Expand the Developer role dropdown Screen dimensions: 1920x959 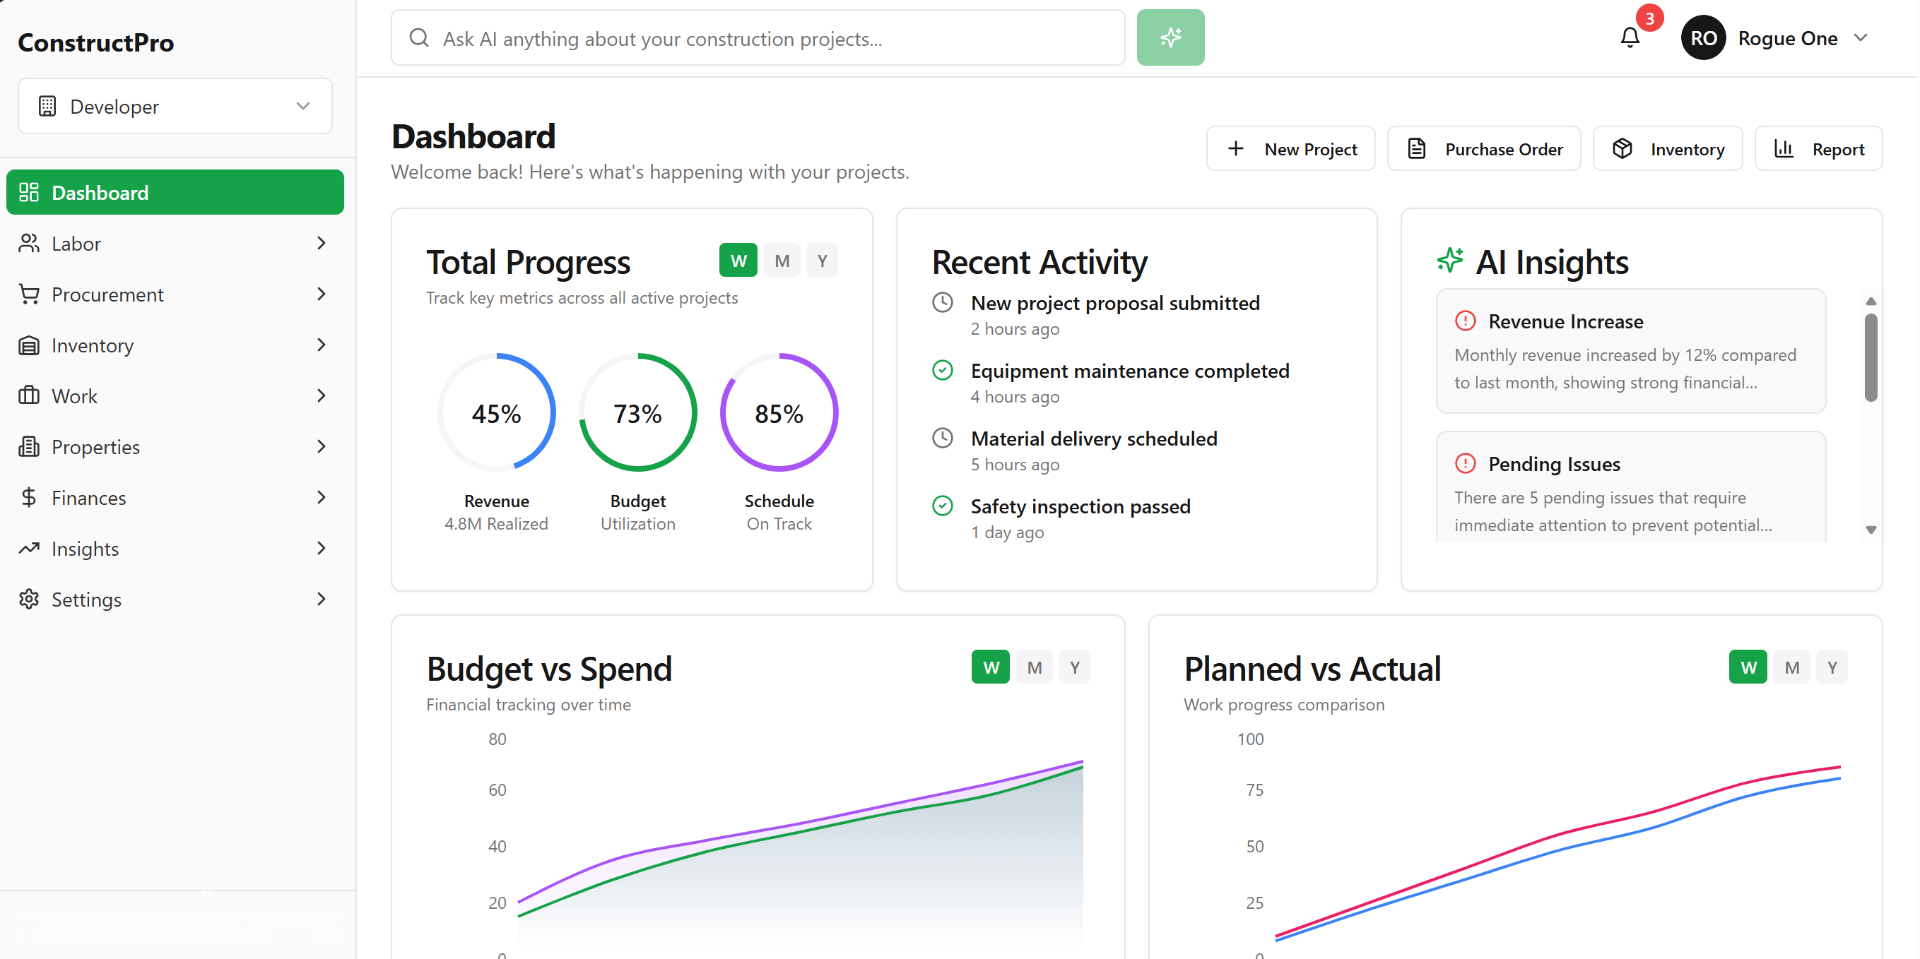[174, 106]
